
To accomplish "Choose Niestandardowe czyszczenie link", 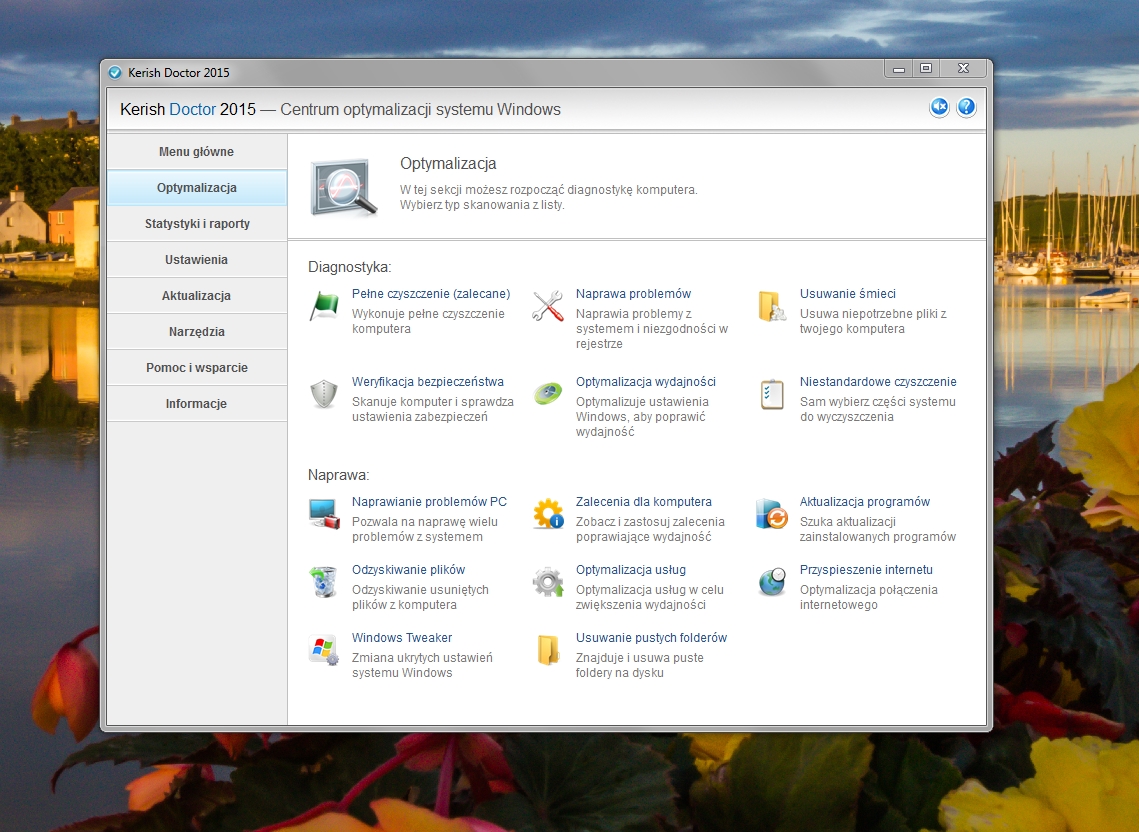I will (878, 381).
